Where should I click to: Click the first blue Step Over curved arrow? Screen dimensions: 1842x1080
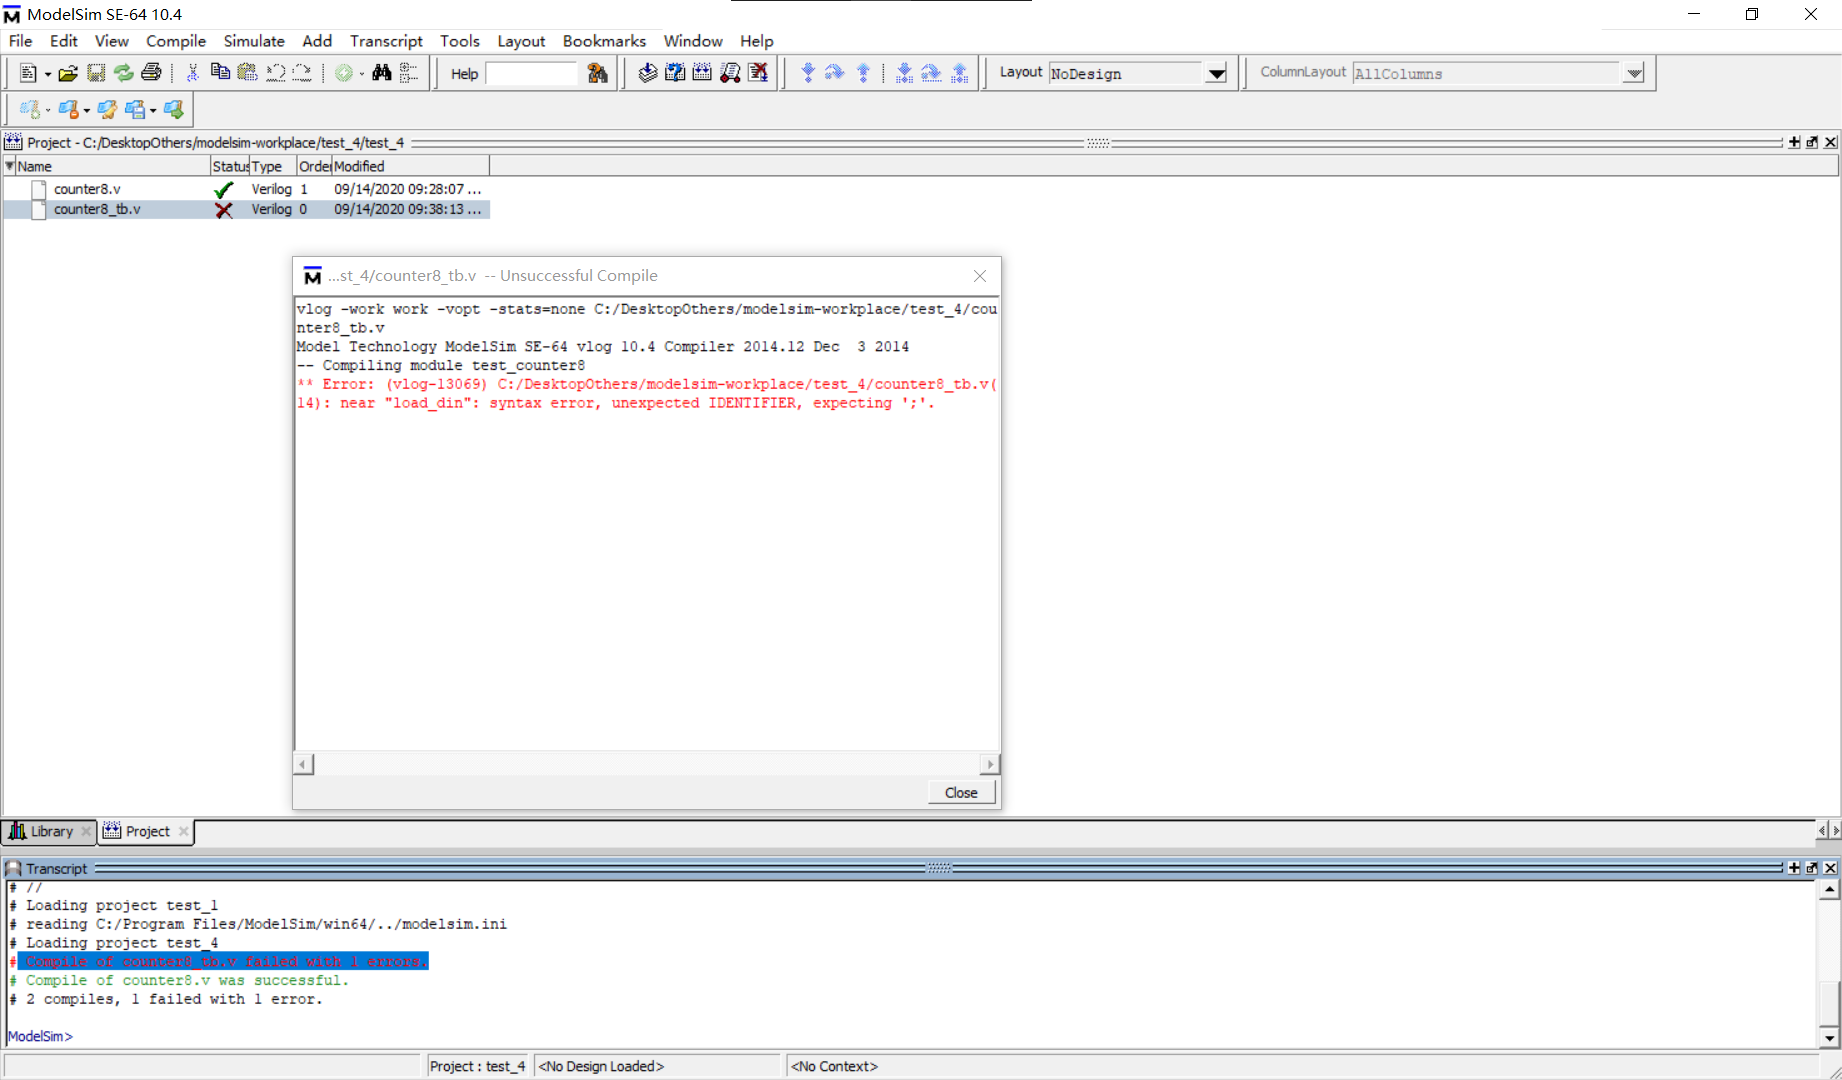[835, 73]
